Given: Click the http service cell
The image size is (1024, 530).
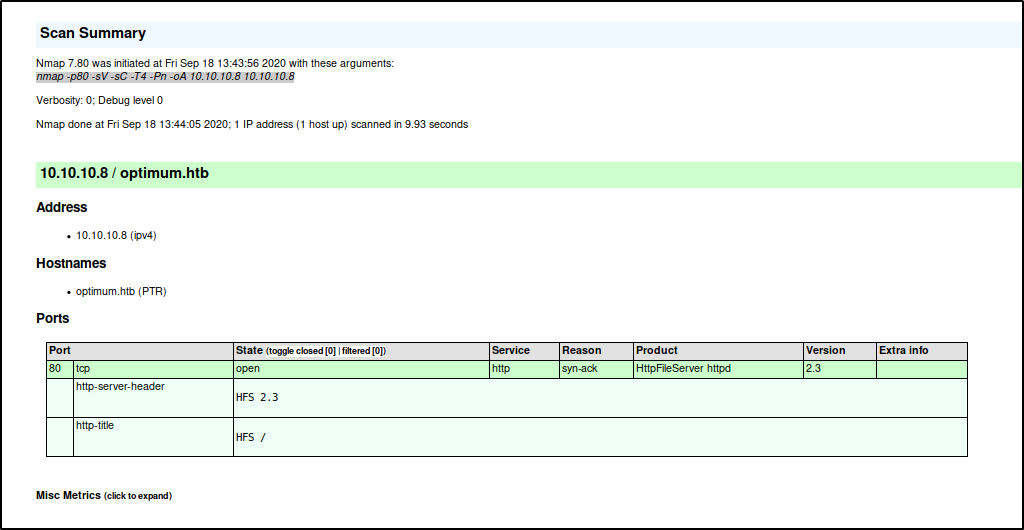Looking at the screenshot, I should [525, 369].
